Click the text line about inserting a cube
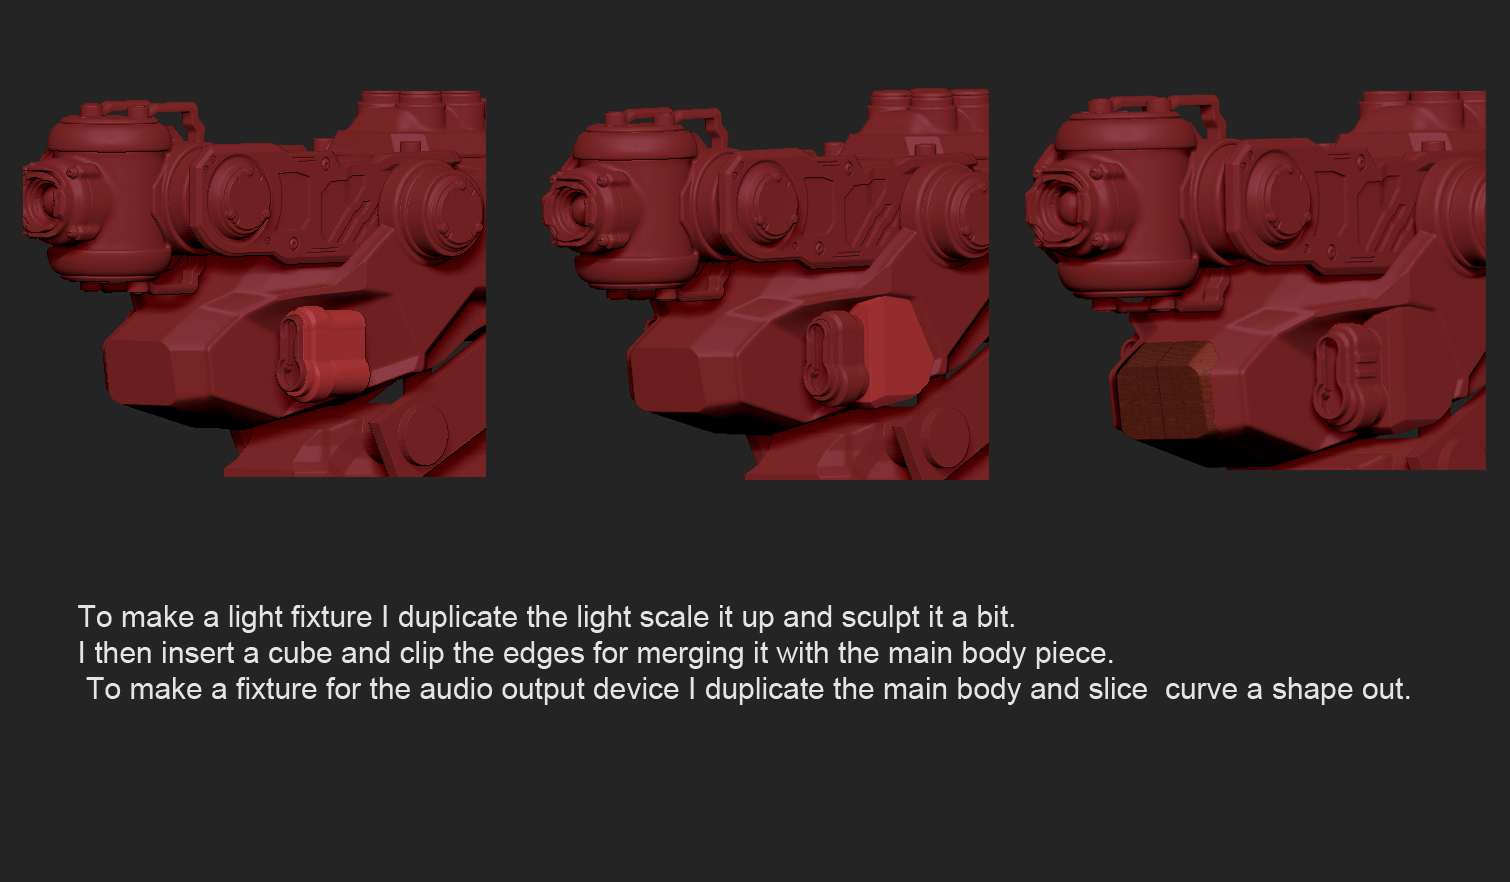This screenshot has height=882, width=1510. tap(596, 653)
